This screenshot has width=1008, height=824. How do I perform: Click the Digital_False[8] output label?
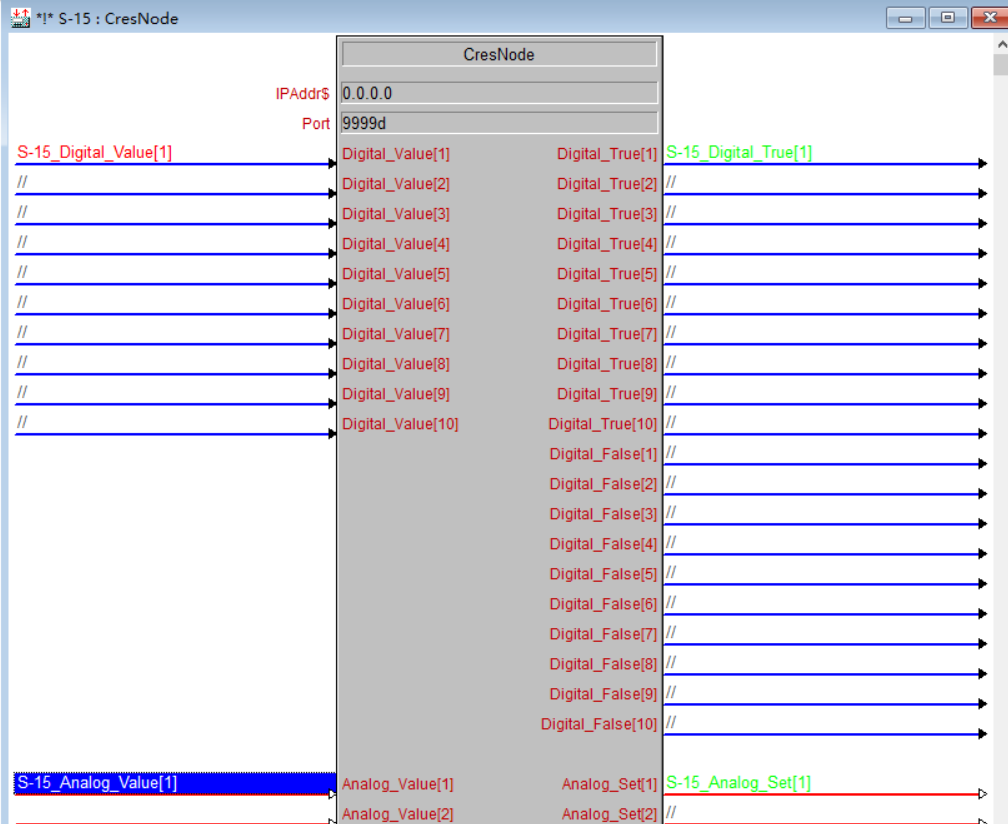pyautogui.click(x=604, y=664)
